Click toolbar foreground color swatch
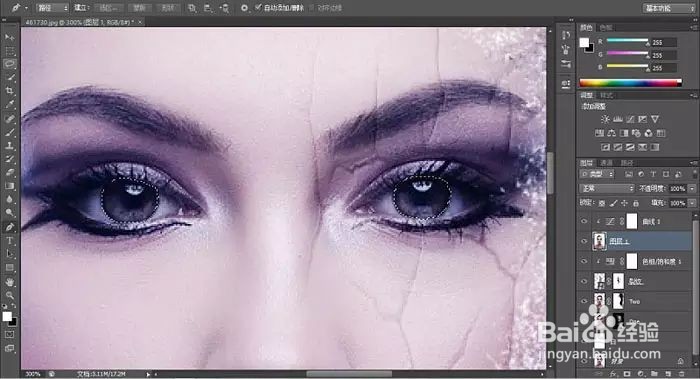Screen dimensions: 700x379 tap(7, 317)
